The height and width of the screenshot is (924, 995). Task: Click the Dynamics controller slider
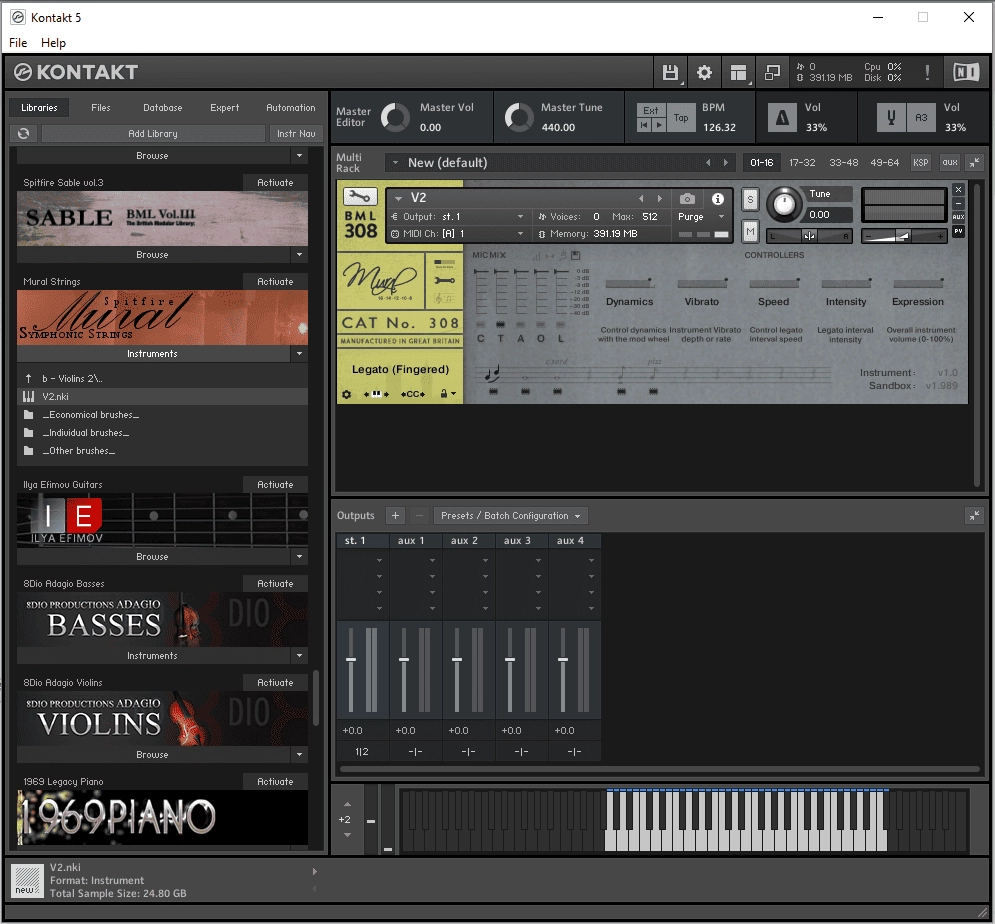629,283
